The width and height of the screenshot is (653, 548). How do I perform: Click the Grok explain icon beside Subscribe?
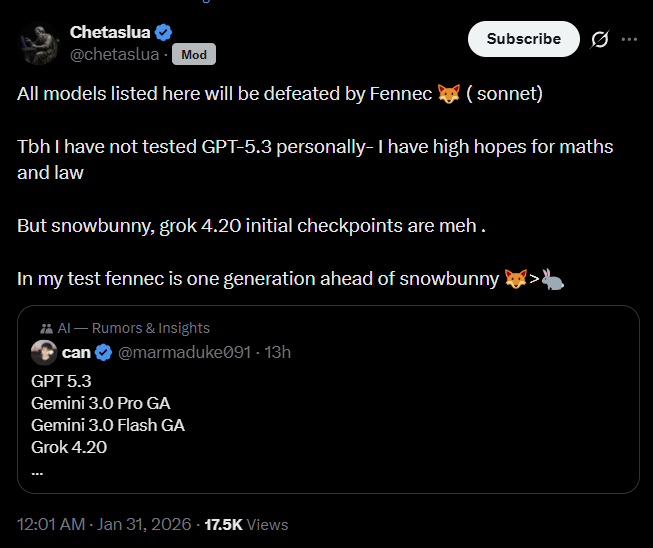[x=600, y=39]
